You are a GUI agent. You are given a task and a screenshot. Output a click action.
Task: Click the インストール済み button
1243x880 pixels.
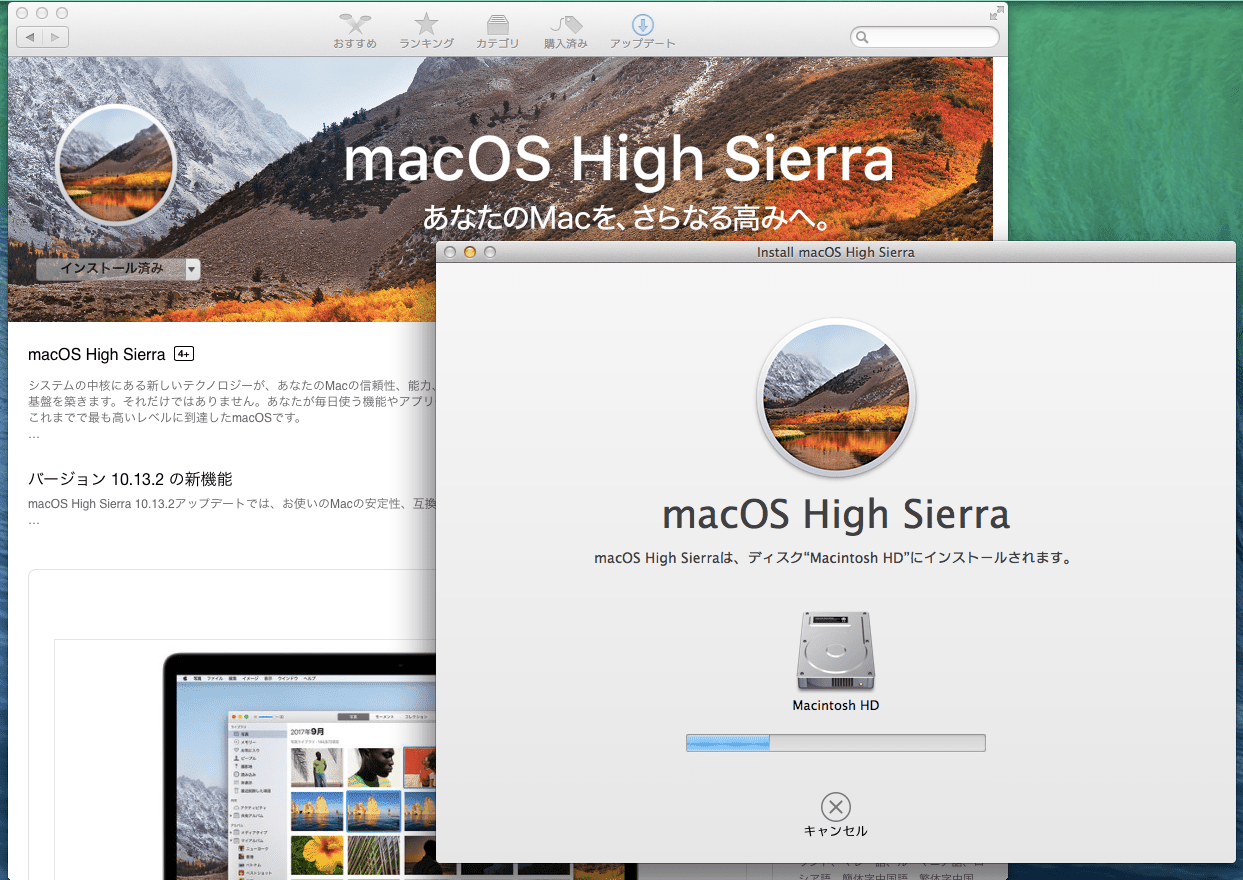(110, 269)
